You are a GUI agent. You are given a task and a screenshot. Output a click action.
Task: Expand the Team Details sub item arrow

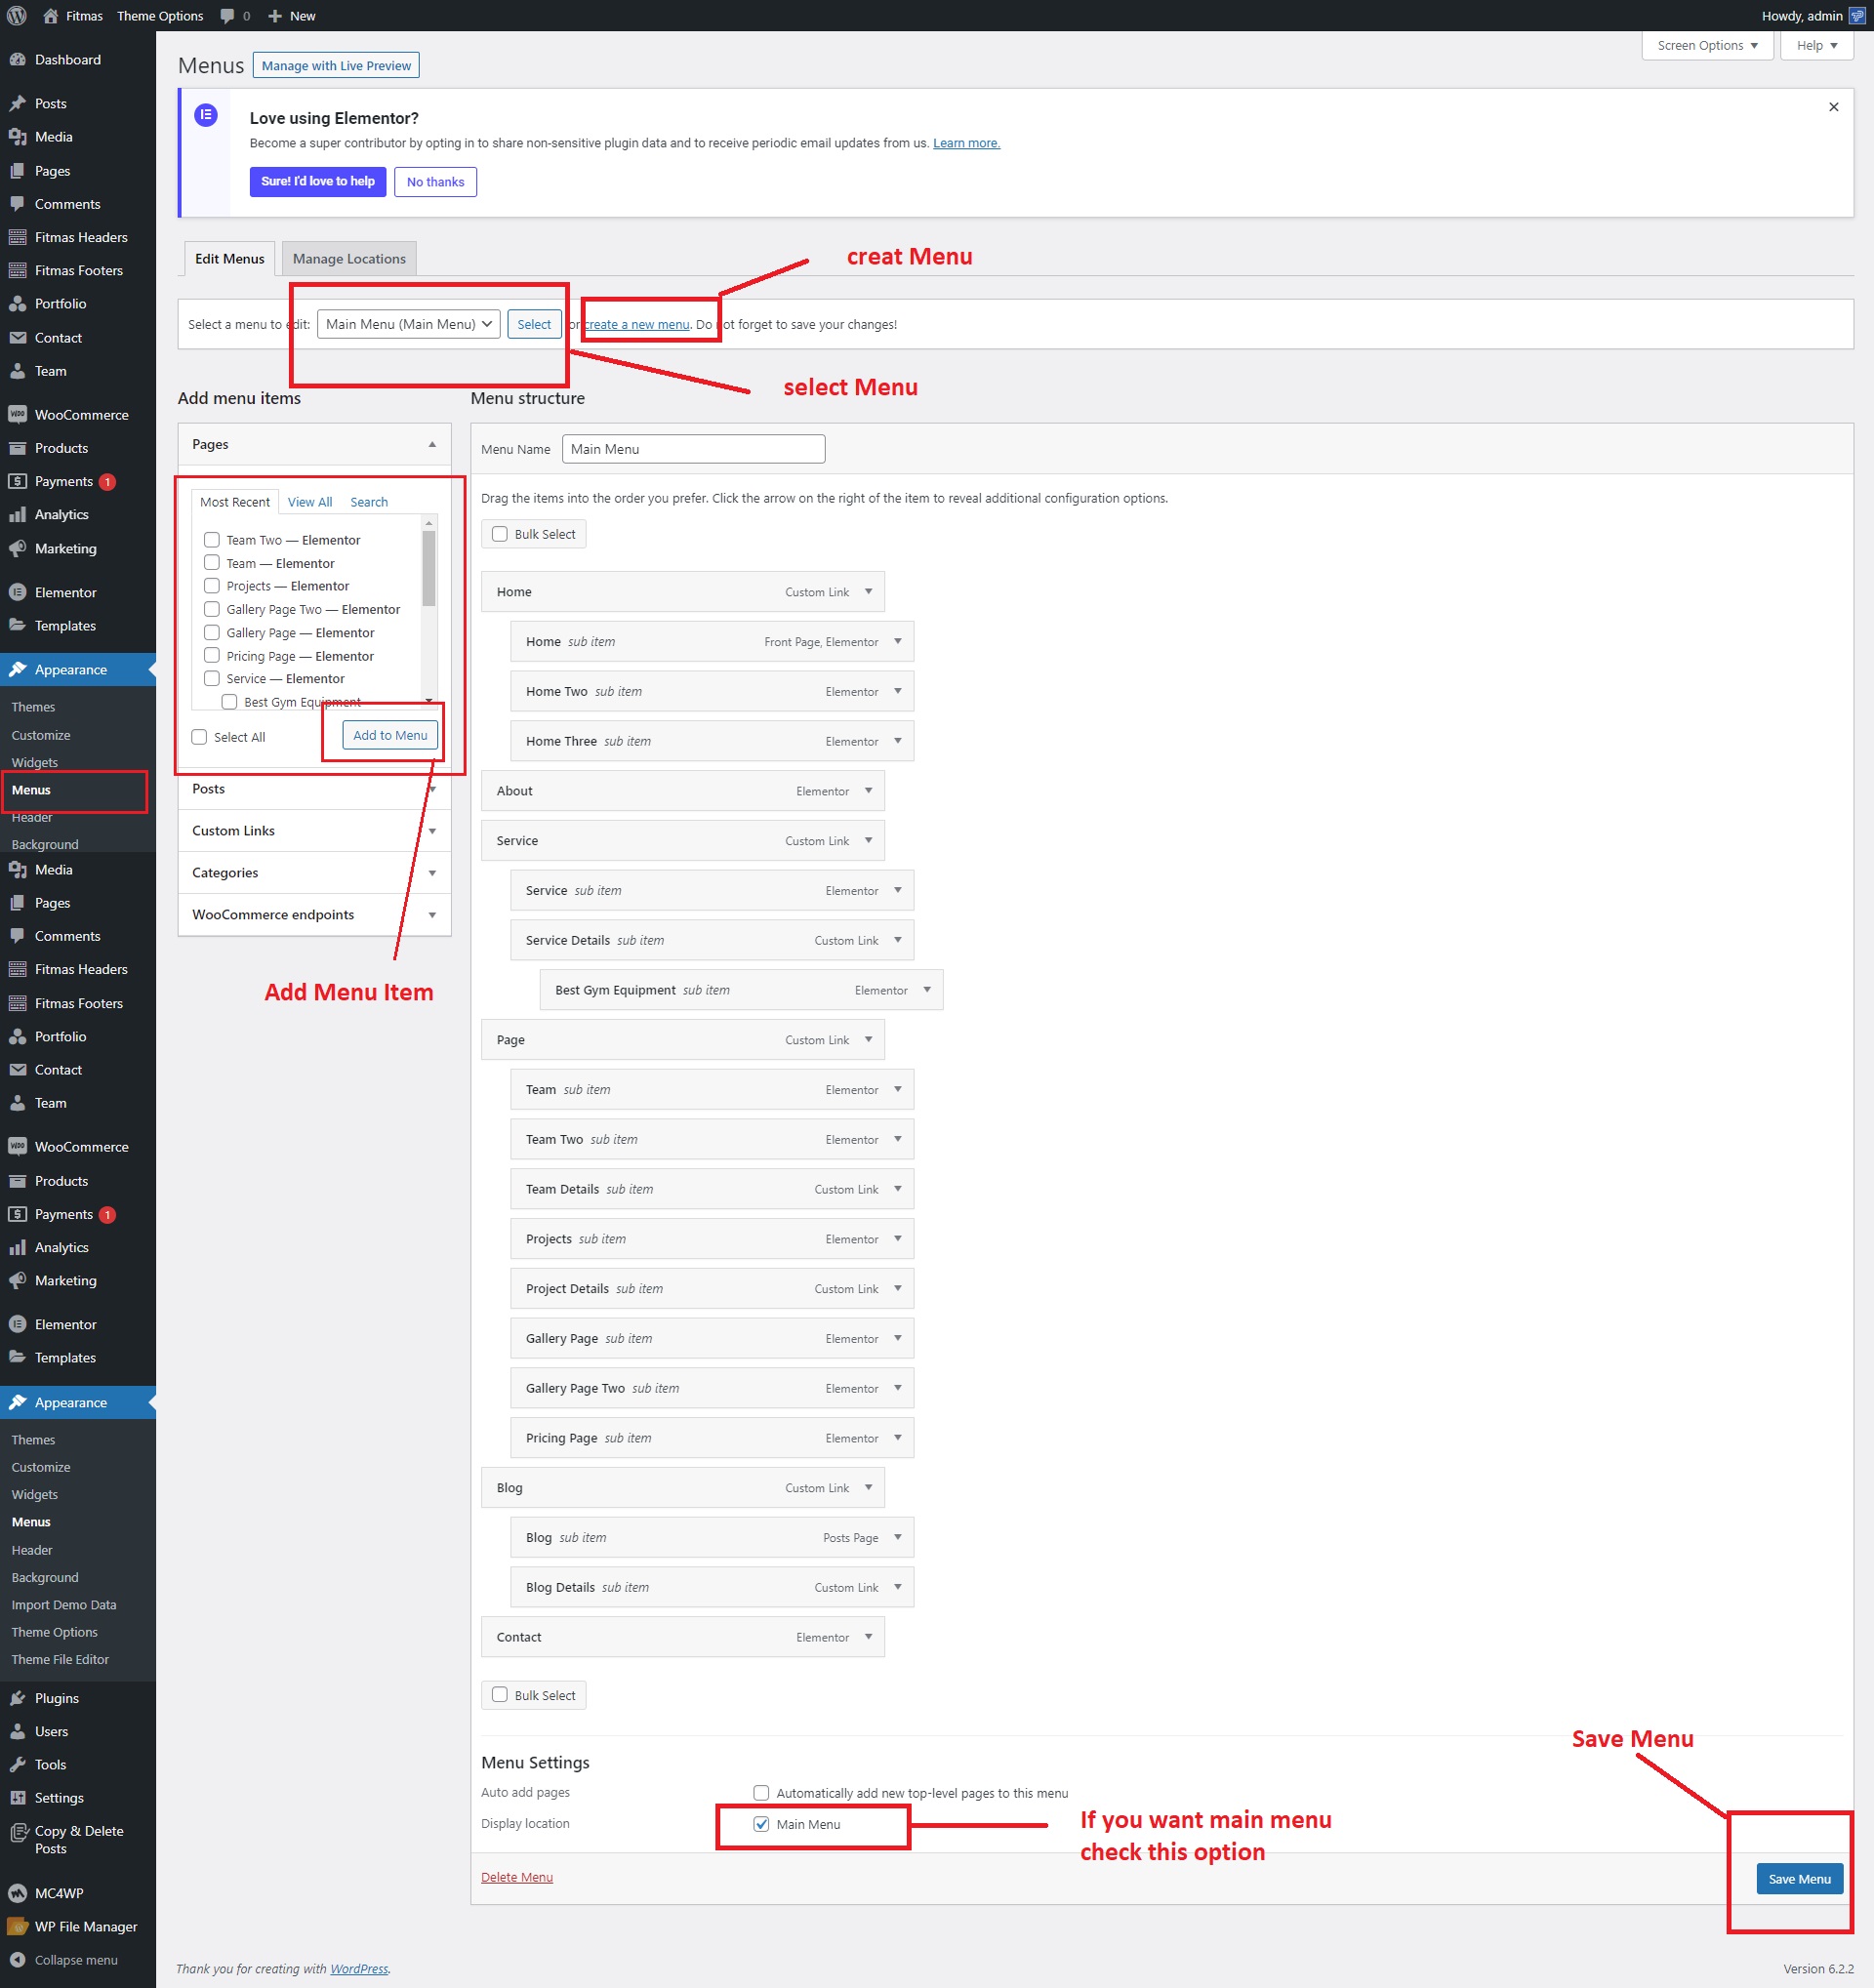[x=897, y=1189]
